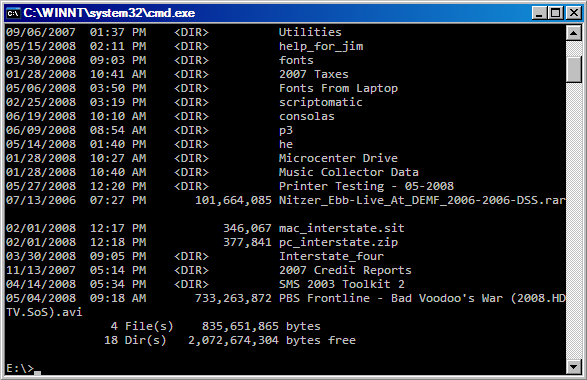Click the Interstate_four directory name

tap(331, 256)
